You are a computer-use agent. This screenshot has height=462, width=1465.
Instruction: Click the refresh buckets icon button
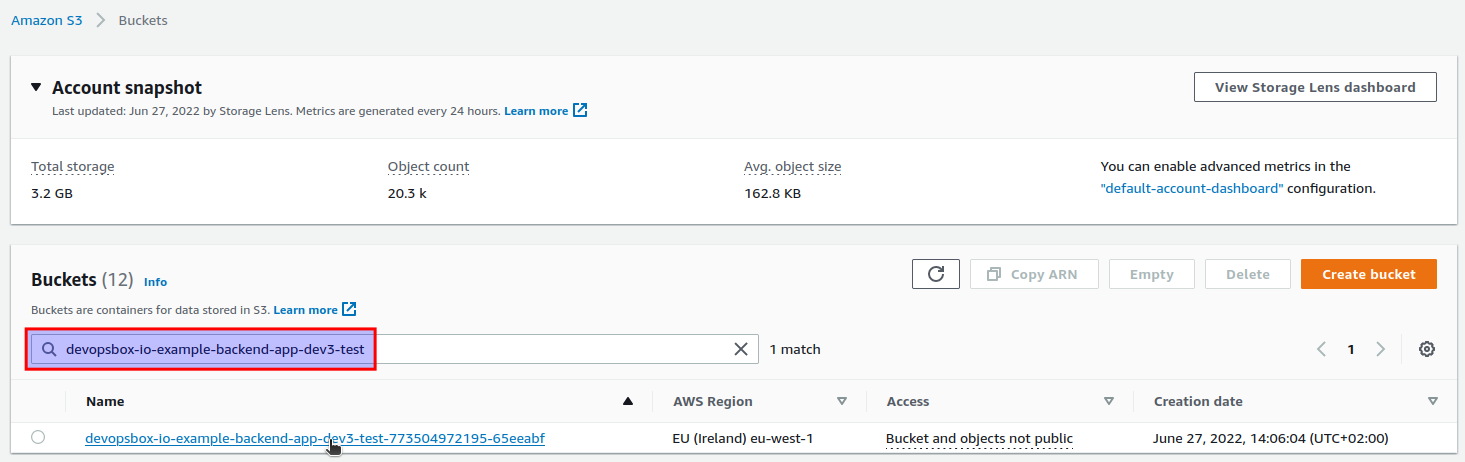(x=936, y=274)
